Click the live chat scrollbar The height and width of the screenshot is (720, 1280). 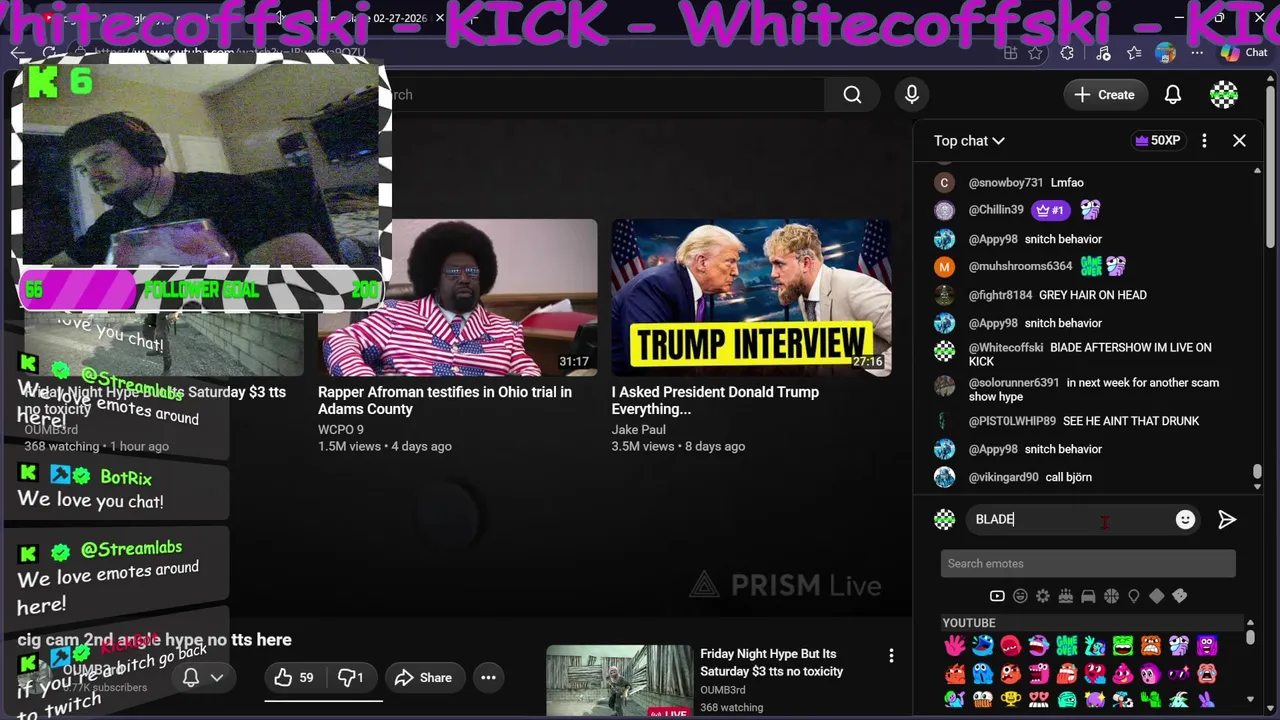[x=1257, y=472]
